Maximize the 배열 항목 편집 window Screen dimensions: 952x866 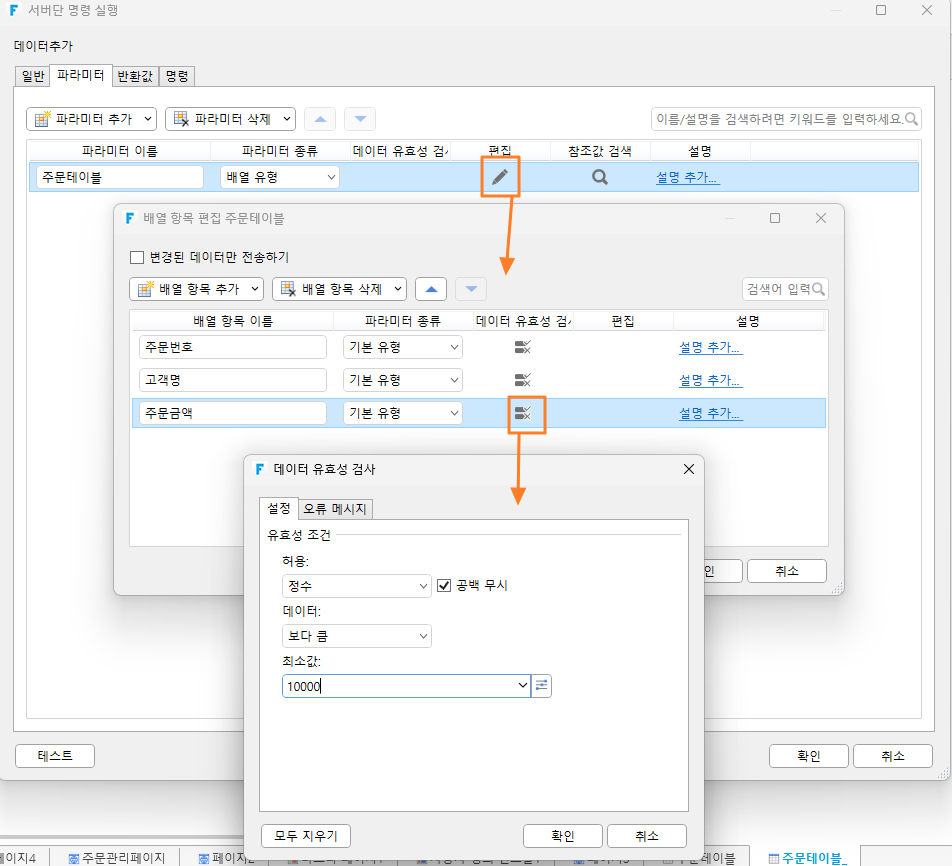point(775,218)
